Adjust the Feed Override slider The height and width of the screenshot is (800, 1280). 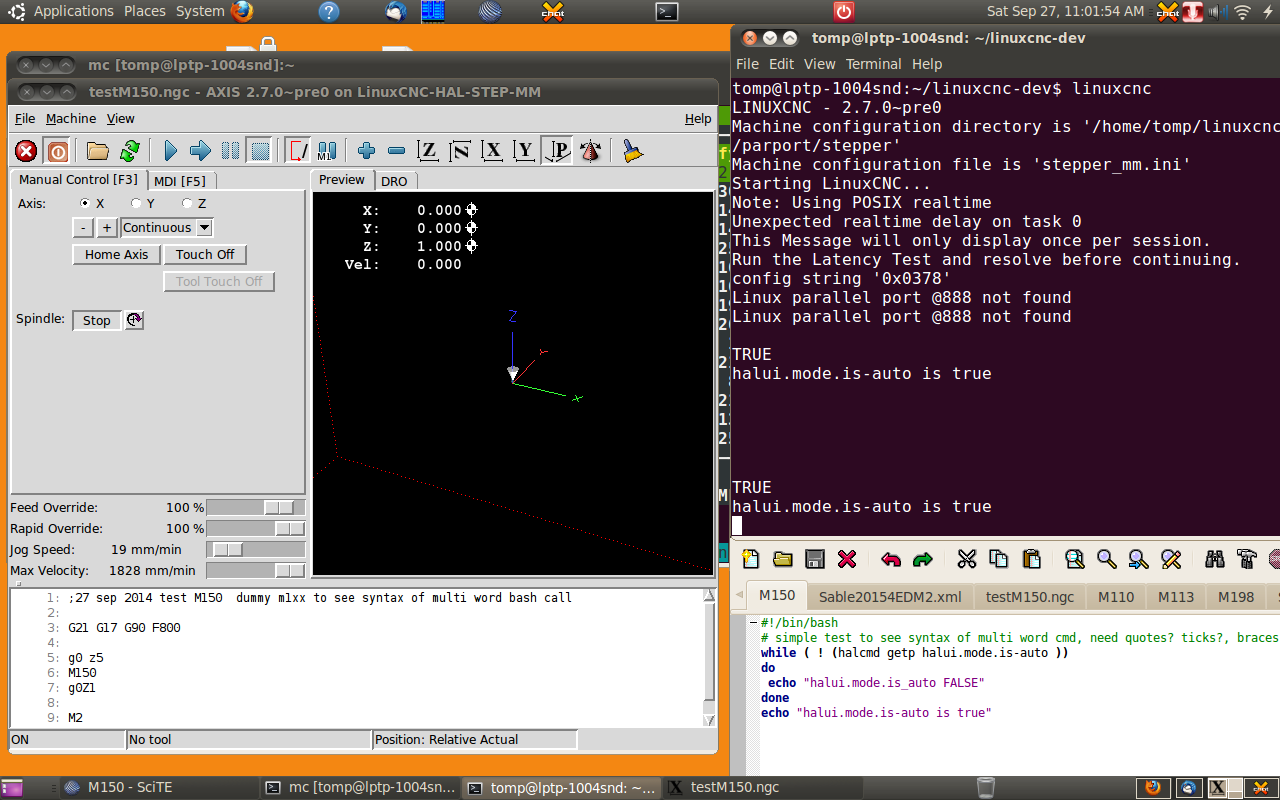(x=279, y=508)
